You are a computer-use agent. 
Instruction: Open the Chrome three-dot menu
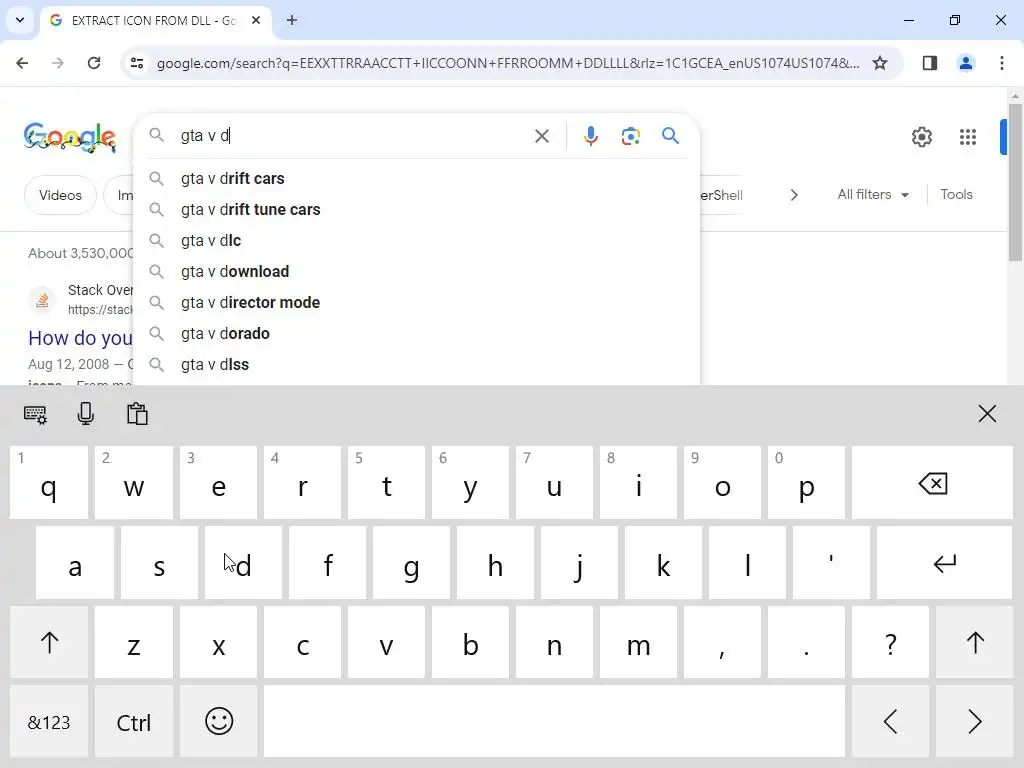(x=1002, y=63)
